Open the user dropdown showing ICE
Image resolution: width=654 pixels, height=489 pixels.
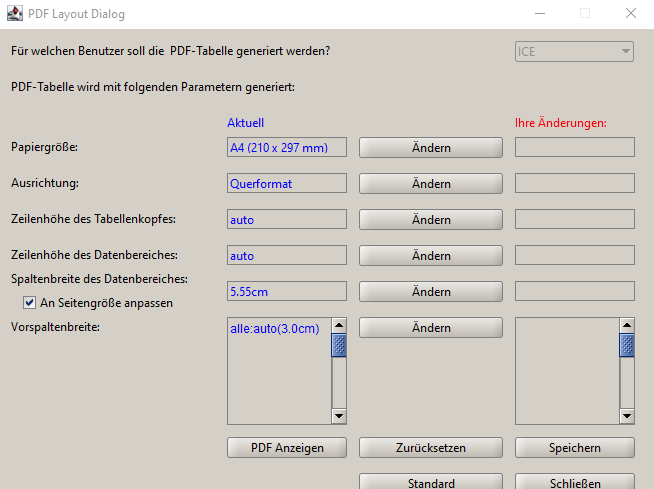(574, 51)
